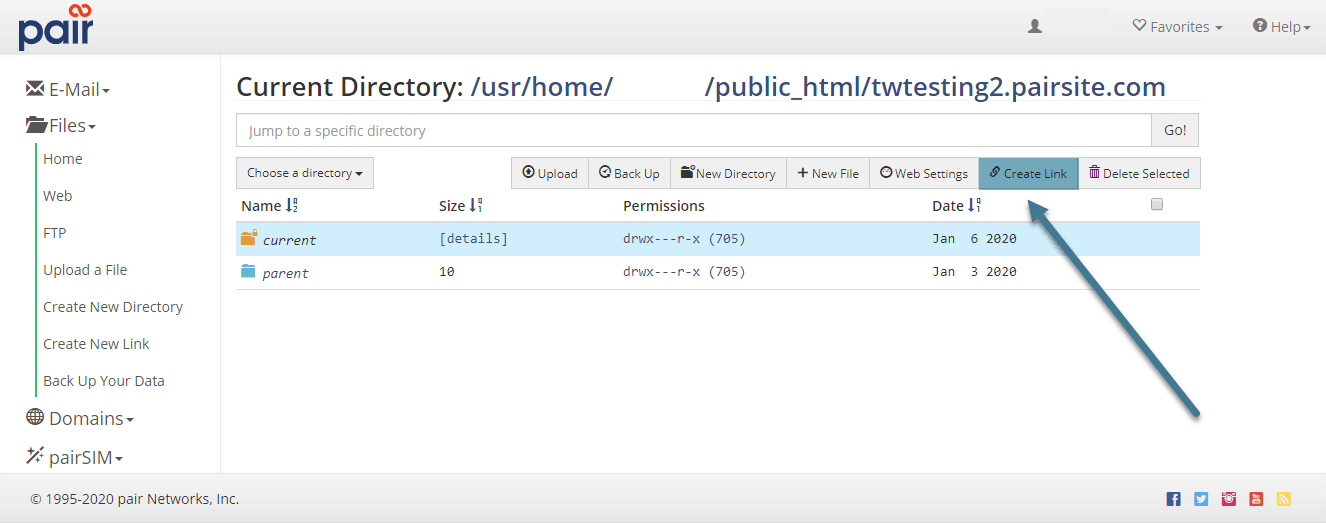Open the Twitter social icon
The height and width of the screenshot is (523, 1326).
[1201, 499]
